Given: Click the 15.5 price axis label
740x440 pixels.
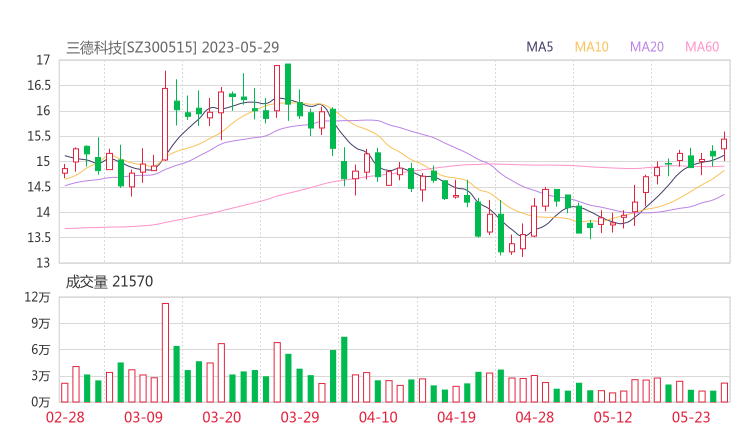Looking at the screenshot, I should [x=39, y=136].
